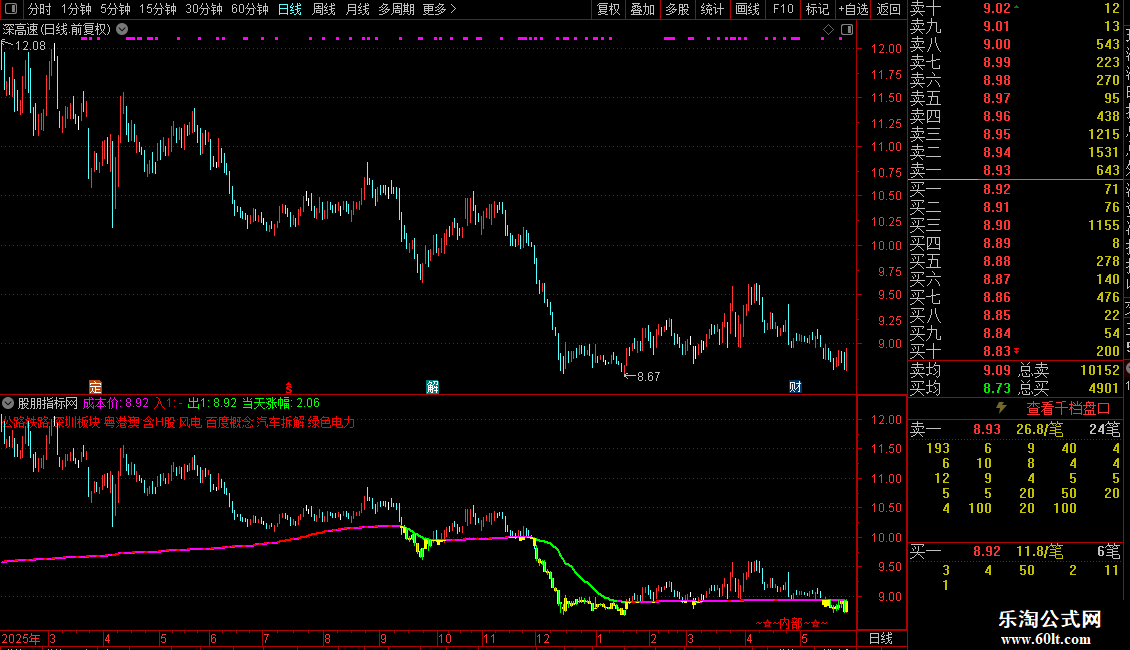Open F10 company information
Screen dimensions: 1130x650
pos(783,9)
